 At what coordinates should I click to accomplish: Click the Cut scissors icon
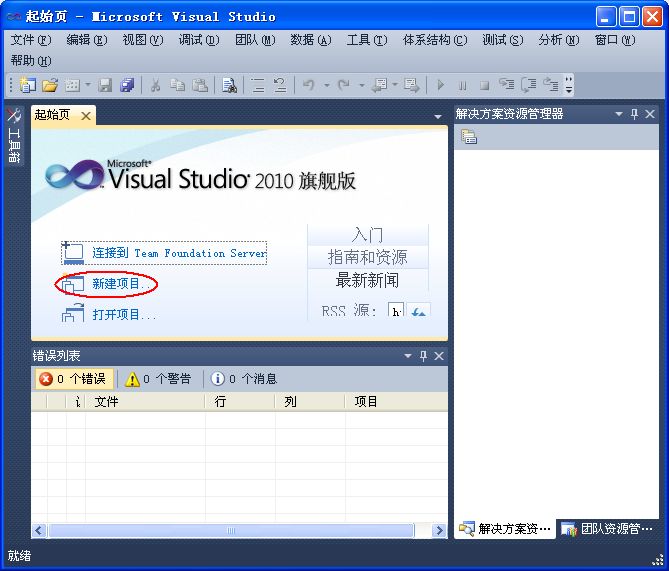click(x=155, y=85)
